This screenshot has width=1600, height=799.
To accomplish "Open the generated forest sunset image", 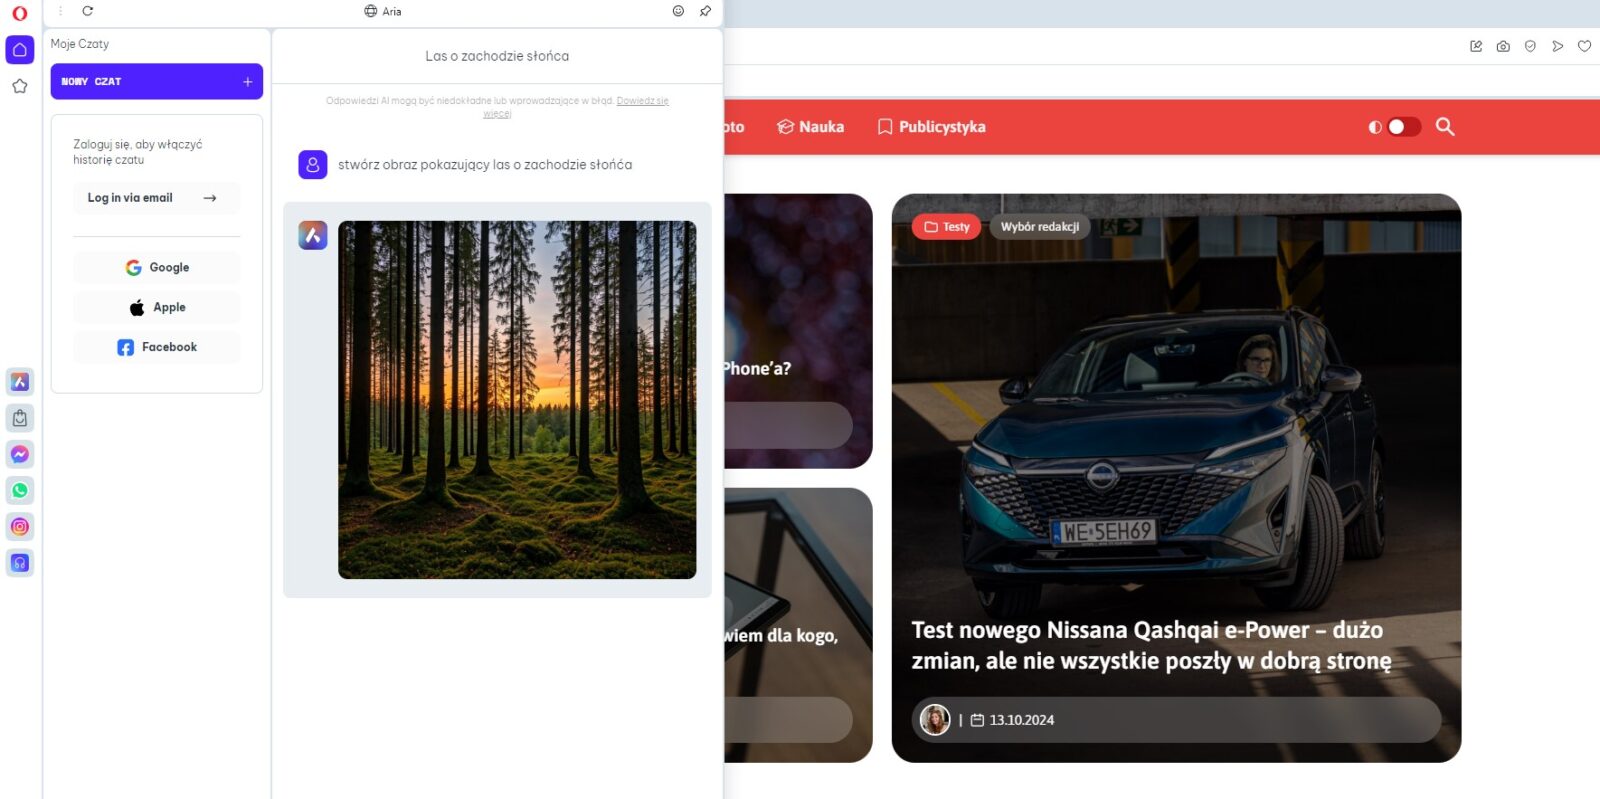I will (x=517, y=400).
